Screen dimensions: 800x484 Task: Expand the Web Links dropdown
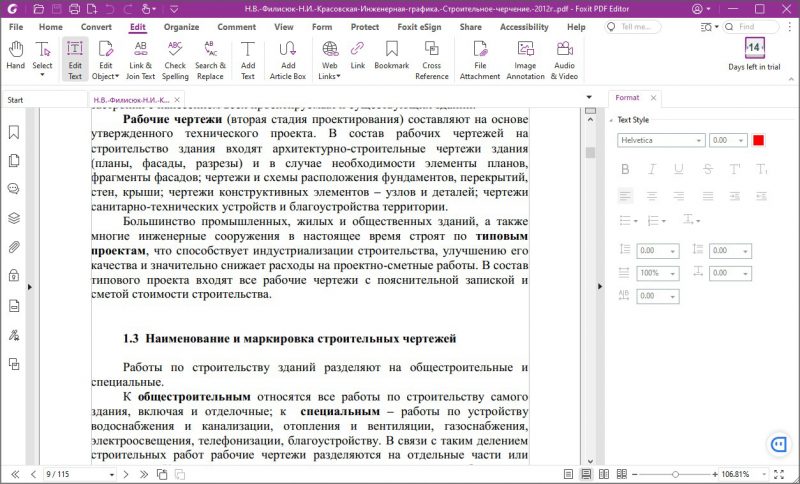[x=338, y=77]
